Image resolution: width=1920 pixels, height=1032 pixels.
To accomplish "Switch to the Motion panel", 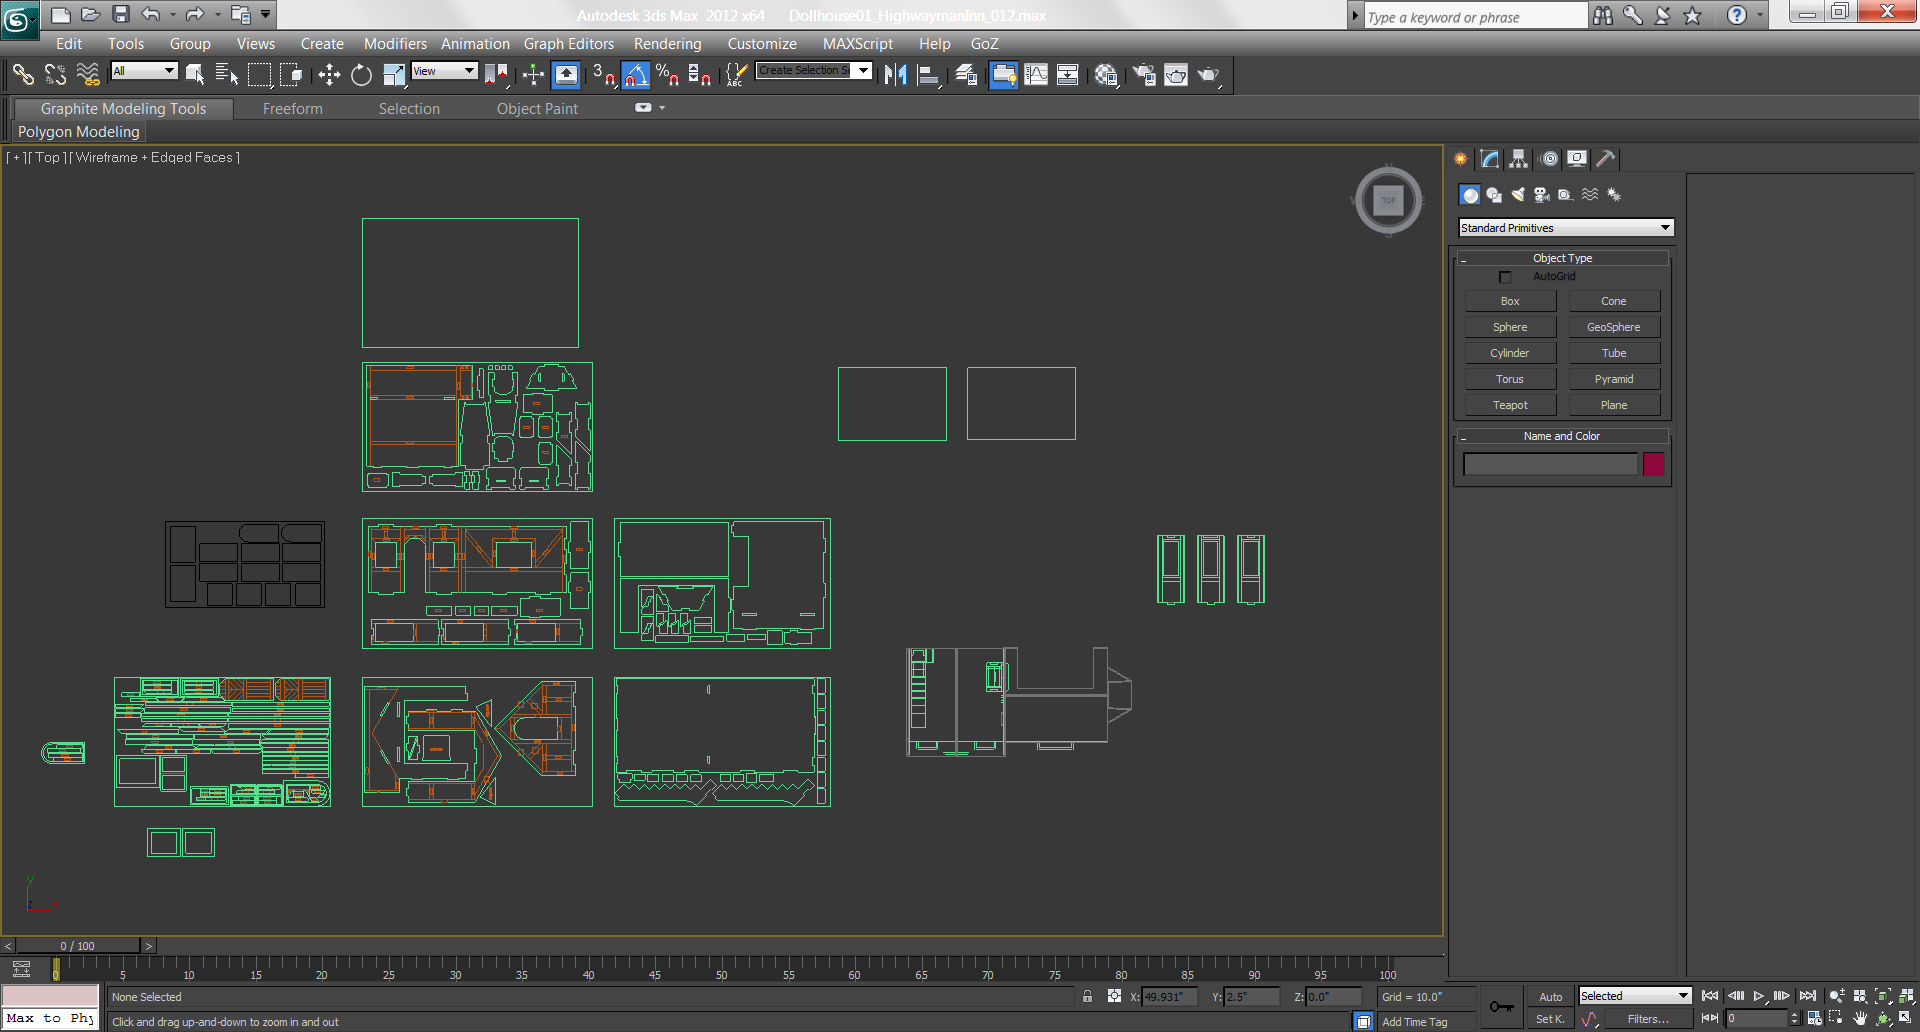I will click(x=1549, y=159).
